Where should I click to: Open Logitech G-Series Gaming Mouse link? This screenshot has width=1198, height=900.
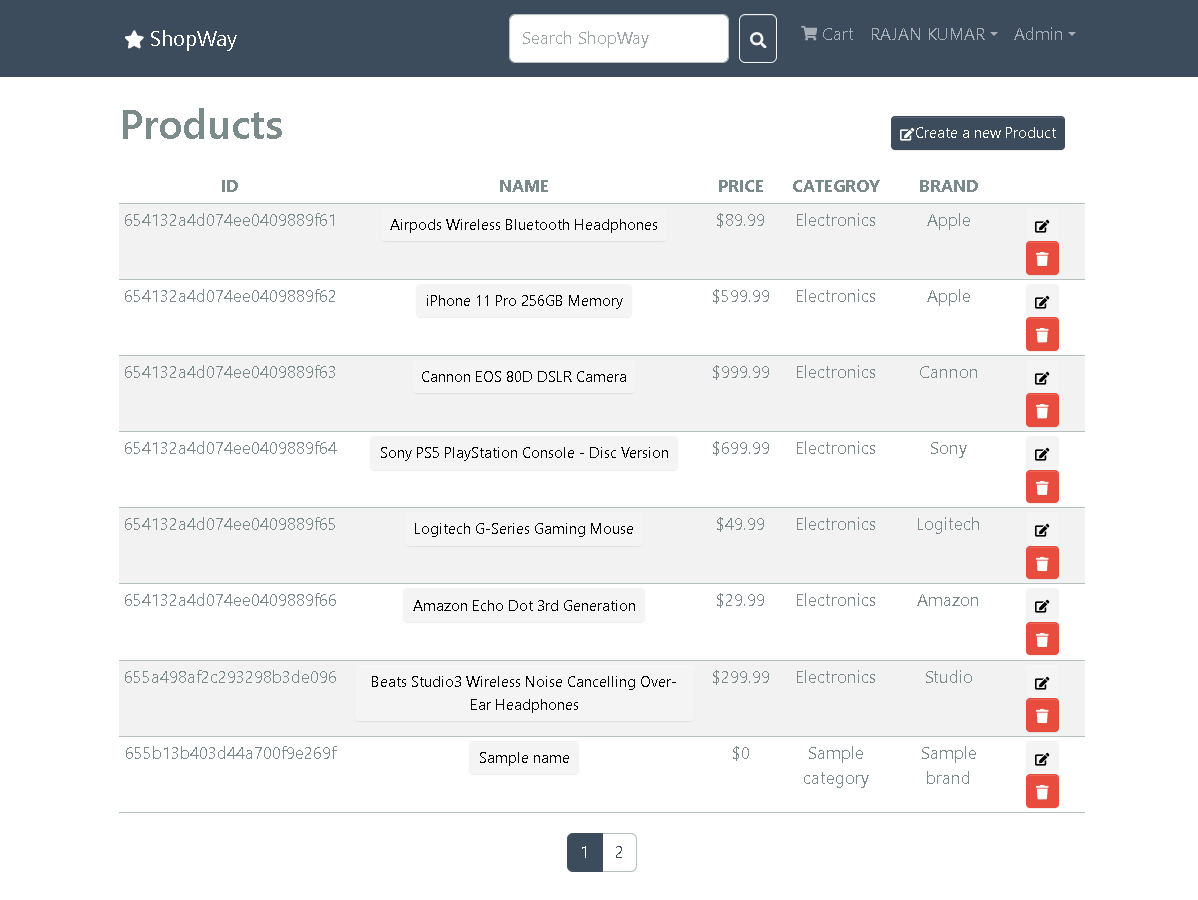coord(523,529)
